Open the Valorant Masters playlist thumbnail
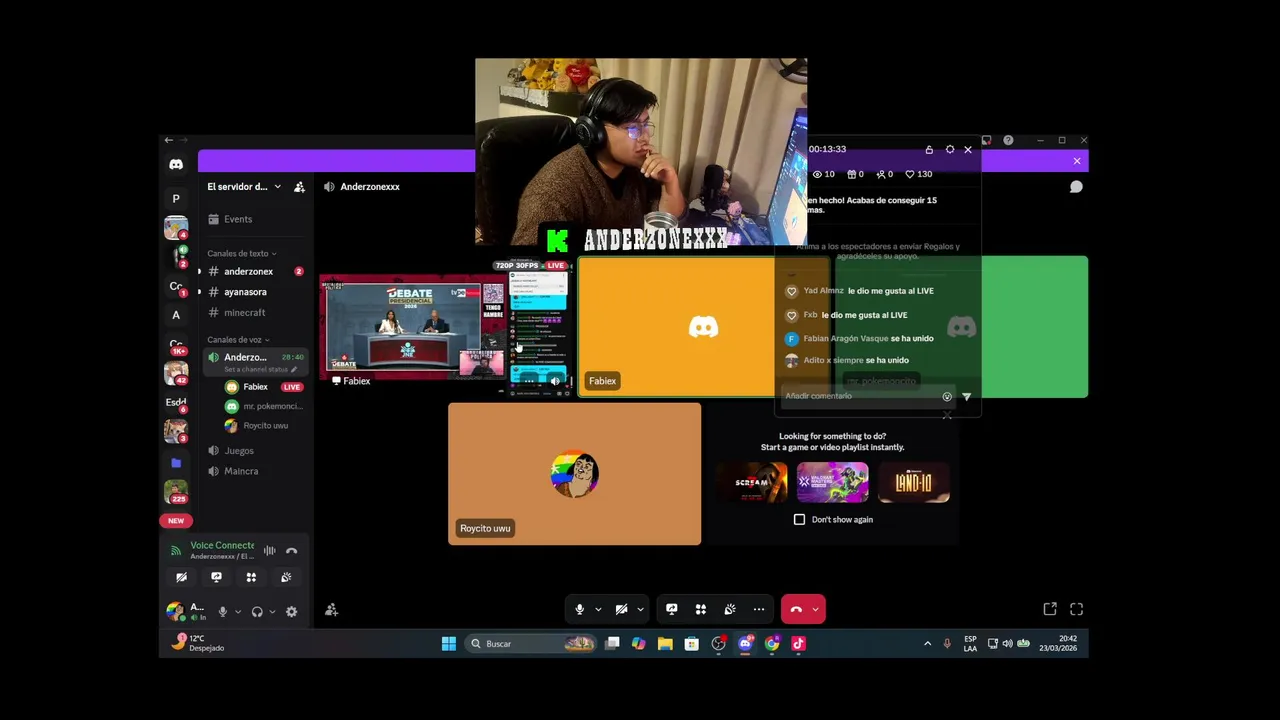Image resolution: width=1280 pixels, height=720 pixels. [833, 482]
